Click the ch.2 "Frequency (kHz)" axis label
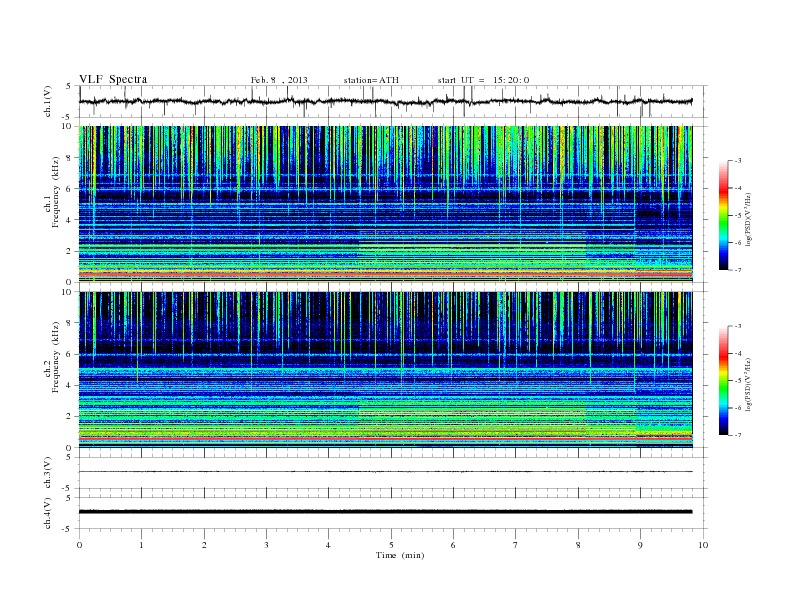The height and width of the screenshot is (612, 792). coord(56,357)
